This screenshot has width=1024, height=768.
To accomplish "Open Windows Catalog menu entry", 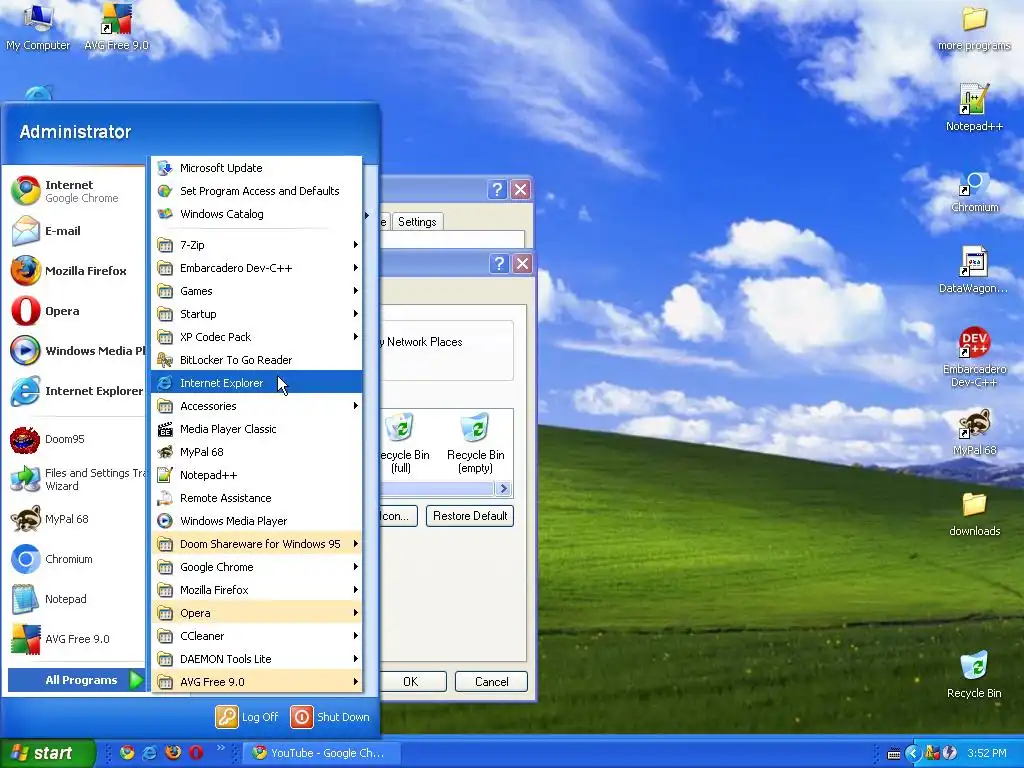I will (x=257, y=214).
